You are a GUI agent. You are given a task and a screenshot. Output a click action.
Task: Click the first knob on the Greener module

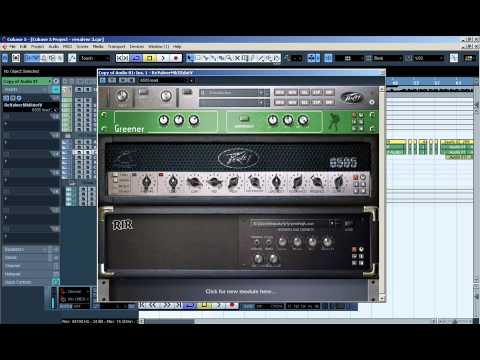[x=163, y=120]
